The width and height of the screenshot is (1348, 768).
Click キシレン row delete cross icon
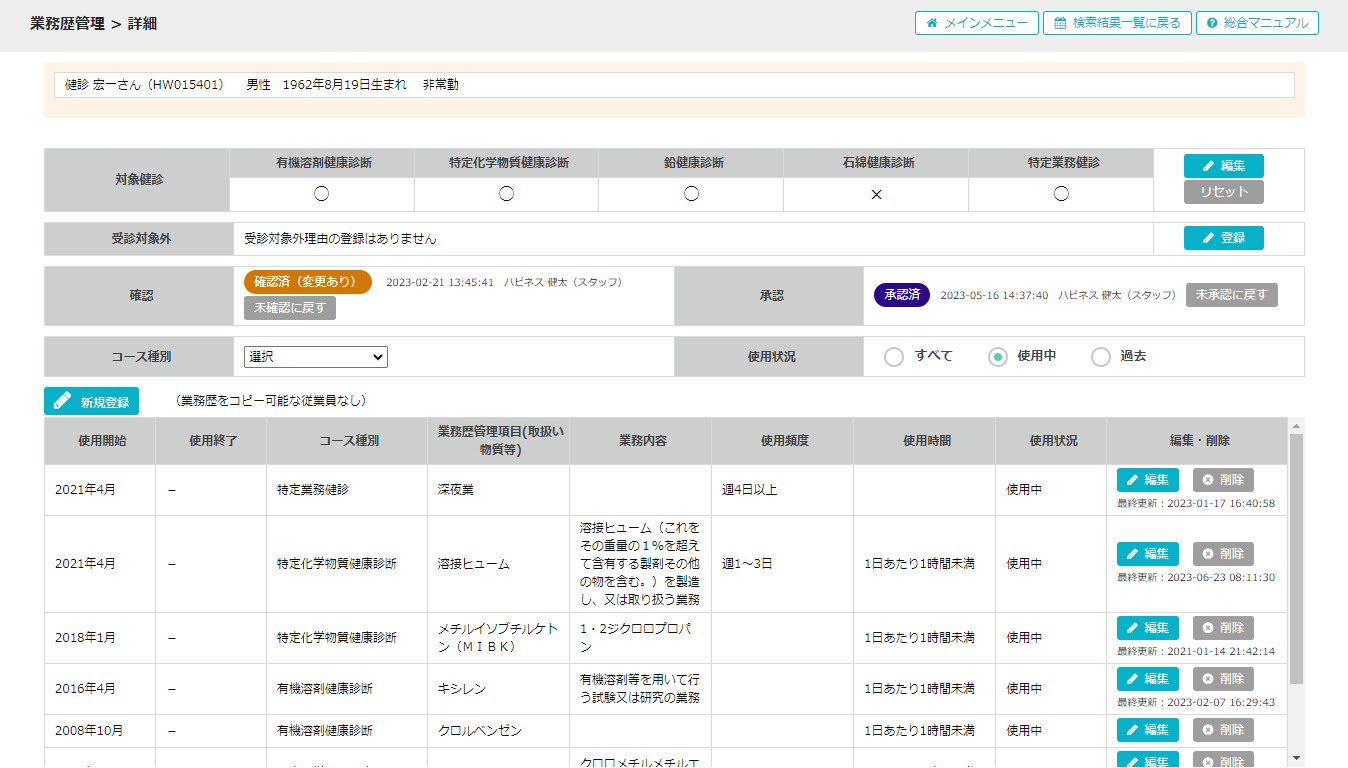1208,679
